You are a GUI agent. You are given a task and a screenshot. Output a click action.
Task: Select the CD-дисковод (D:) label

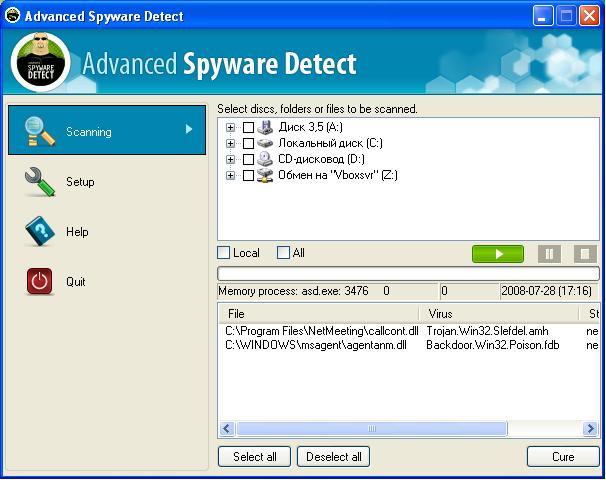click(x=321, y=159)
